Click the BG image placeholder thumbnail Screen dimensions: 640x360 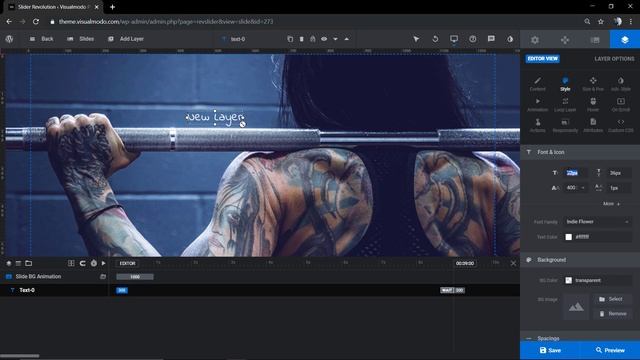[x=576, y=307]
